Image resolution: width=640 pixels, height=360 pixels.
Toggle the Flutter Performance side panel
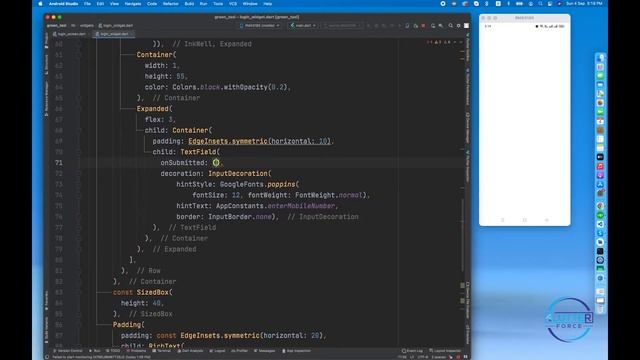[467, 87]
